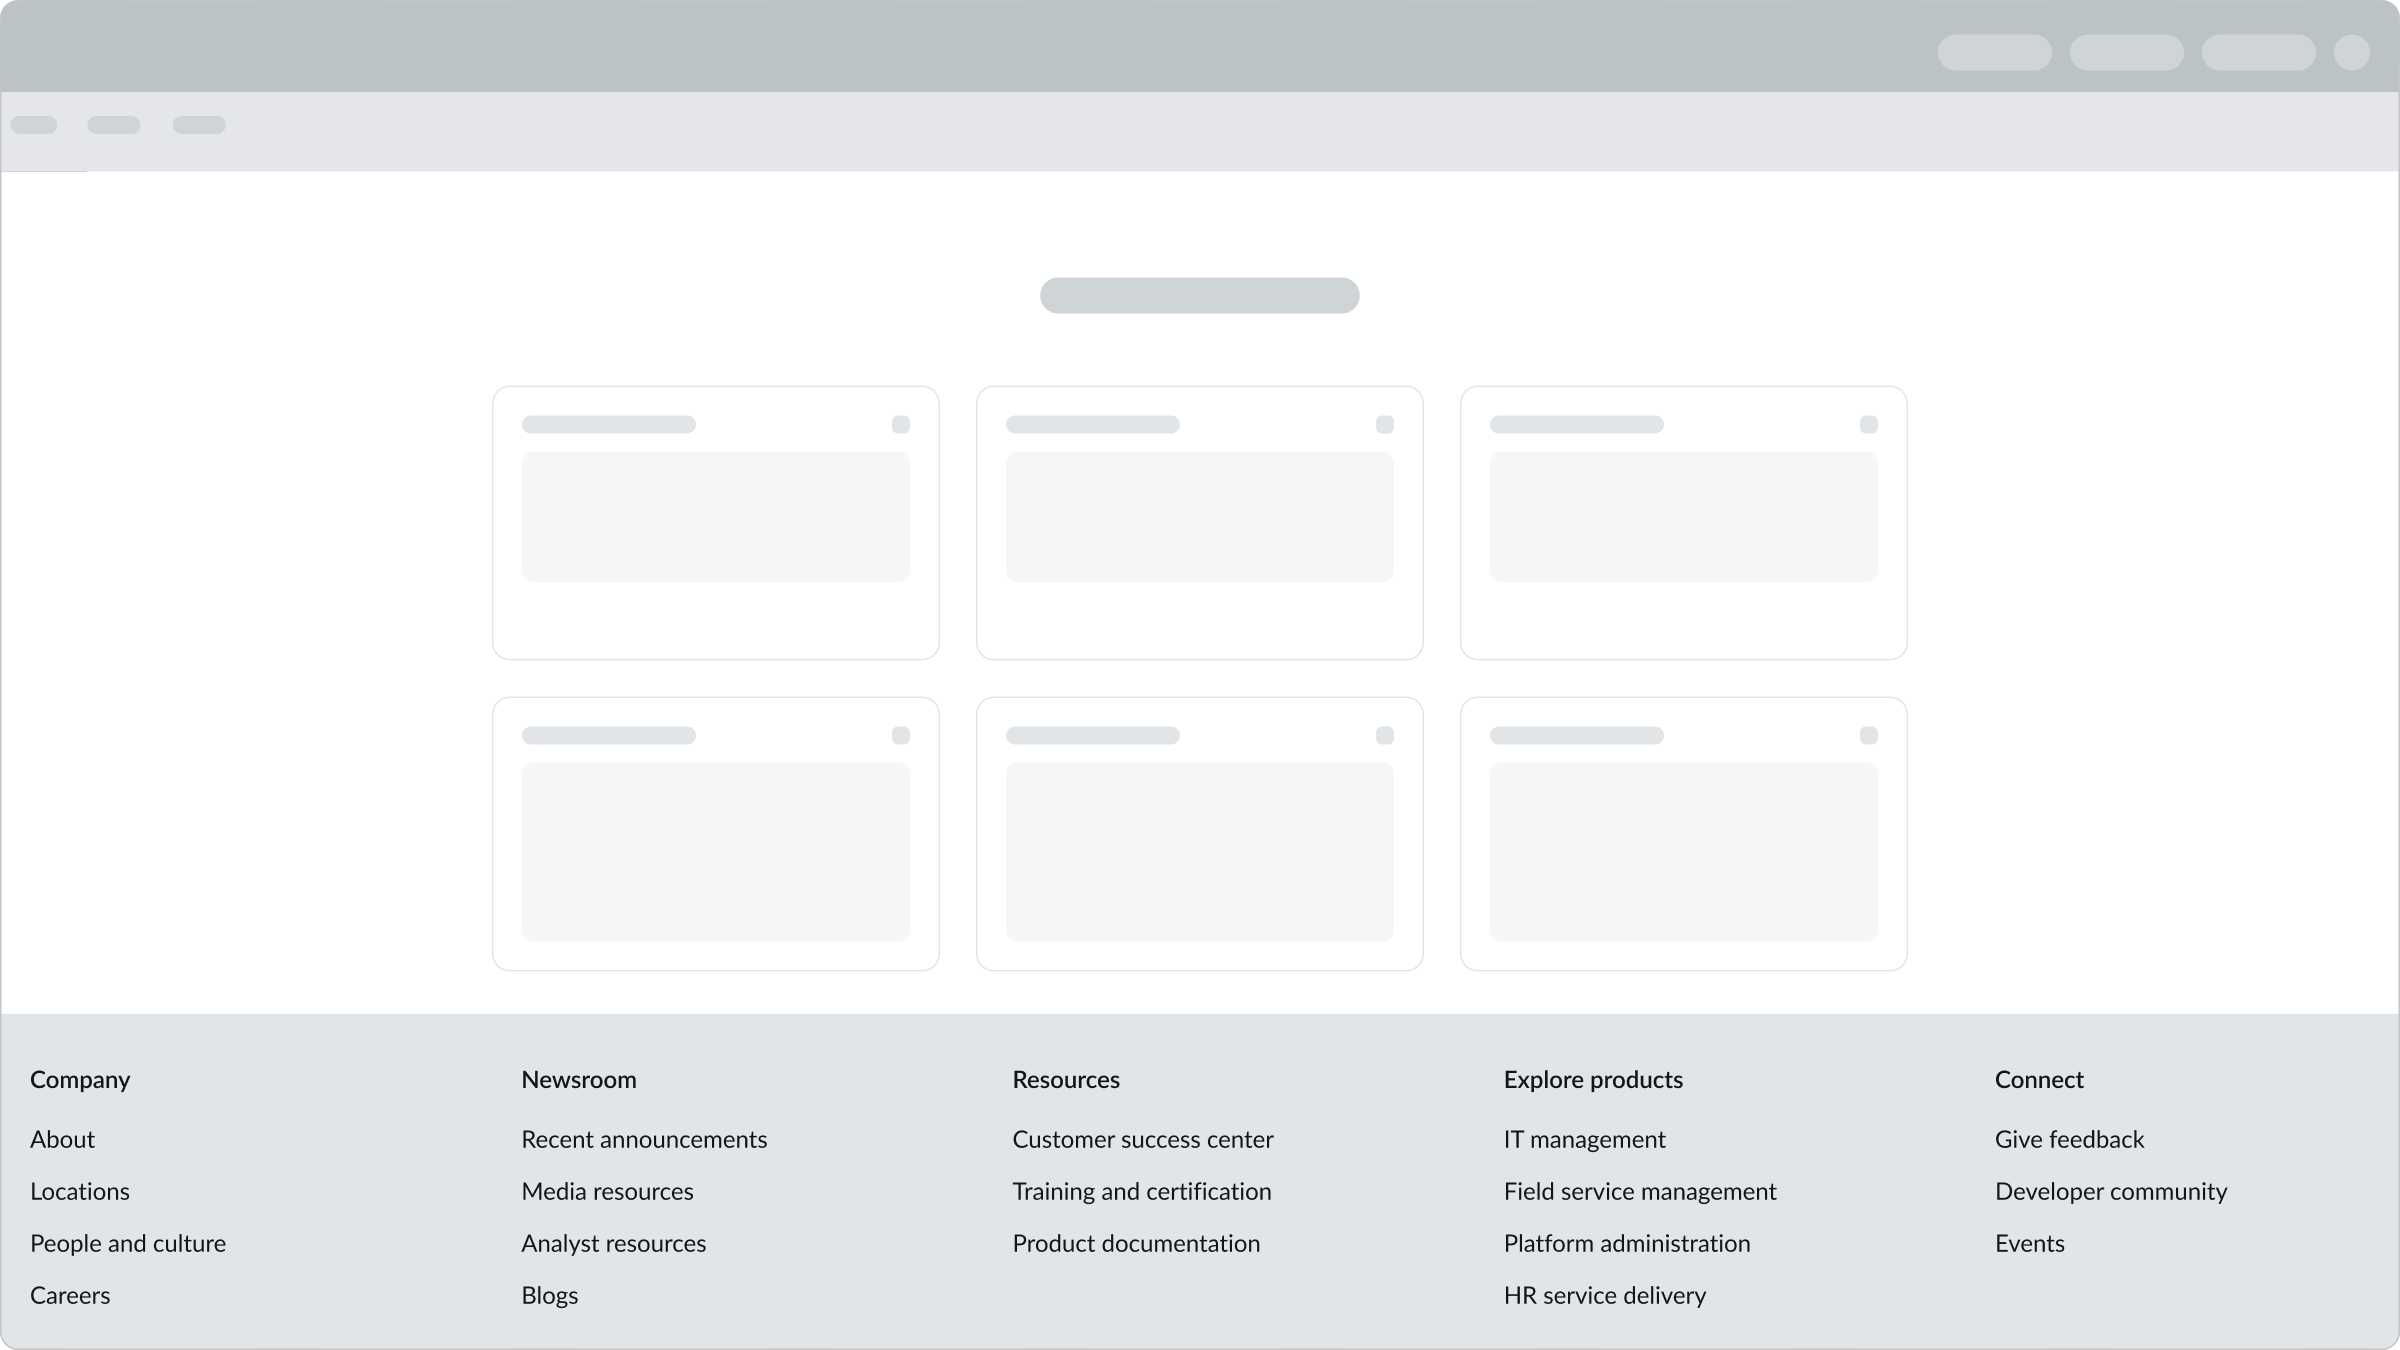The width and height of the screenshot is (2400, 1350).
Task: Click the first pill button in the header bar
Action: coord(1994,51)
